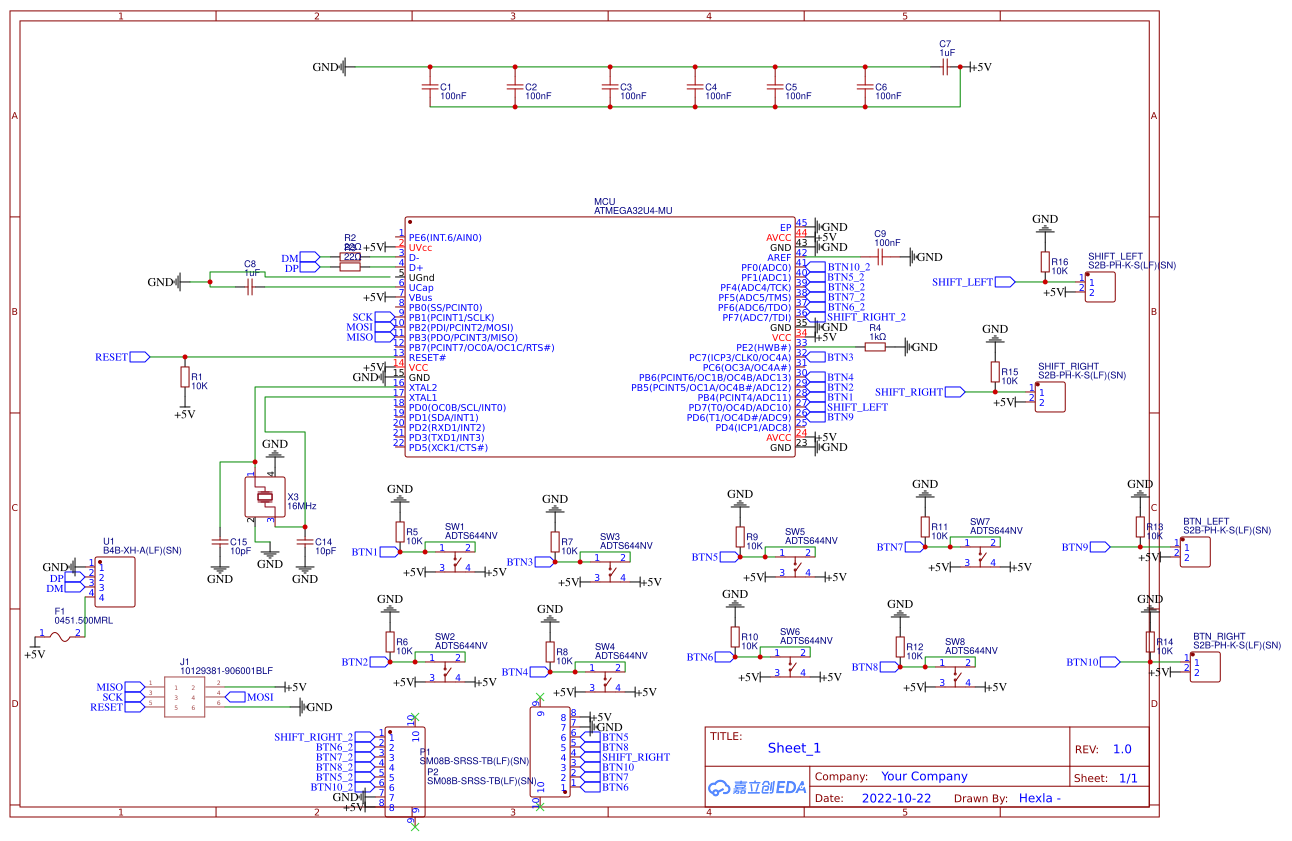1292x841 pixels.
Task: Select the ATMEGA32U4-MU microcontroller symbol
Action: 600,335
